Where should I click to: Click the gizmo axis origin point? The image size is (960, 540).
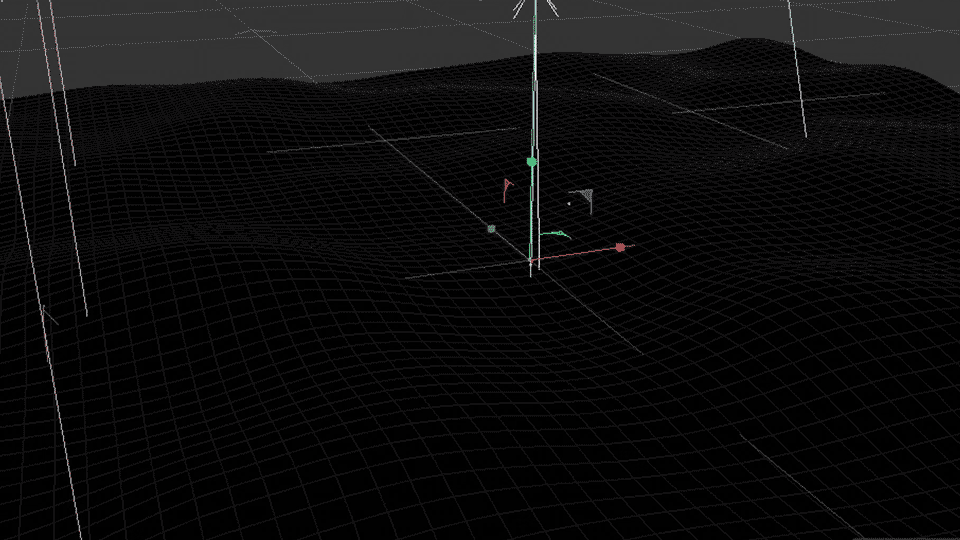(531, 261)
